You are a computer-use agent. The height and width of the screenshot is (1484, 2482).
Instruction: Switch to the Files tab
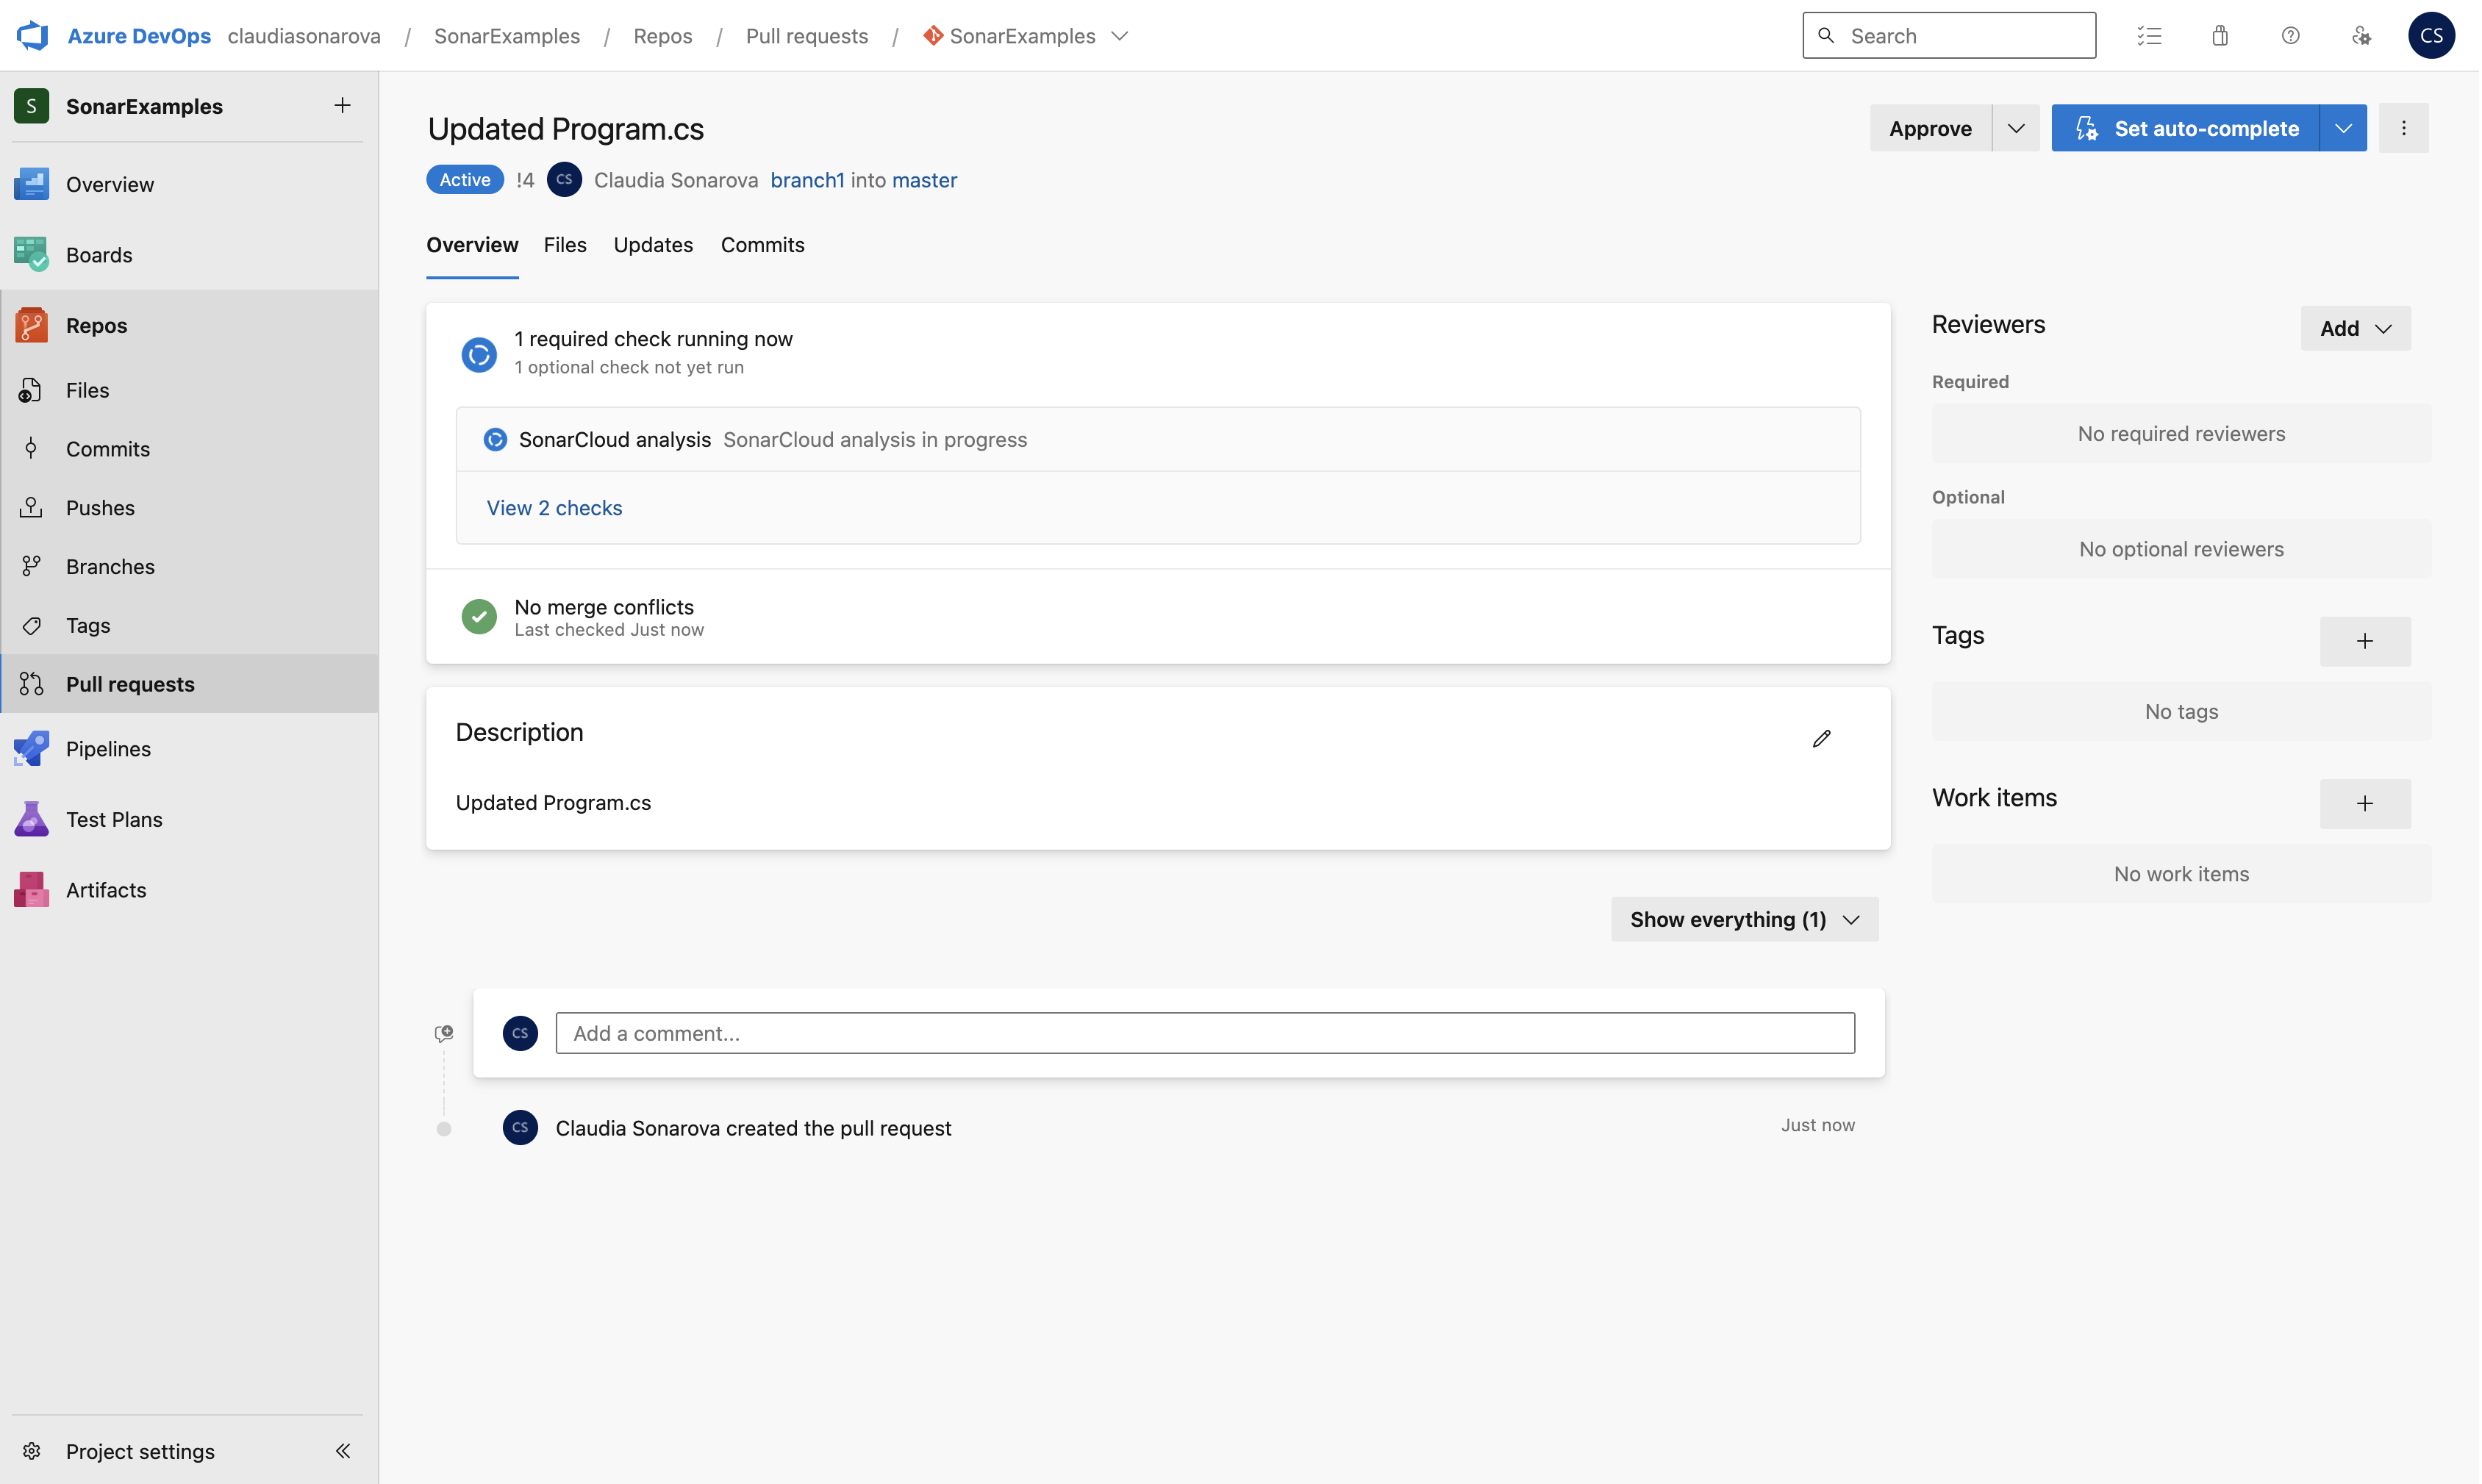[x=565, y=245]
